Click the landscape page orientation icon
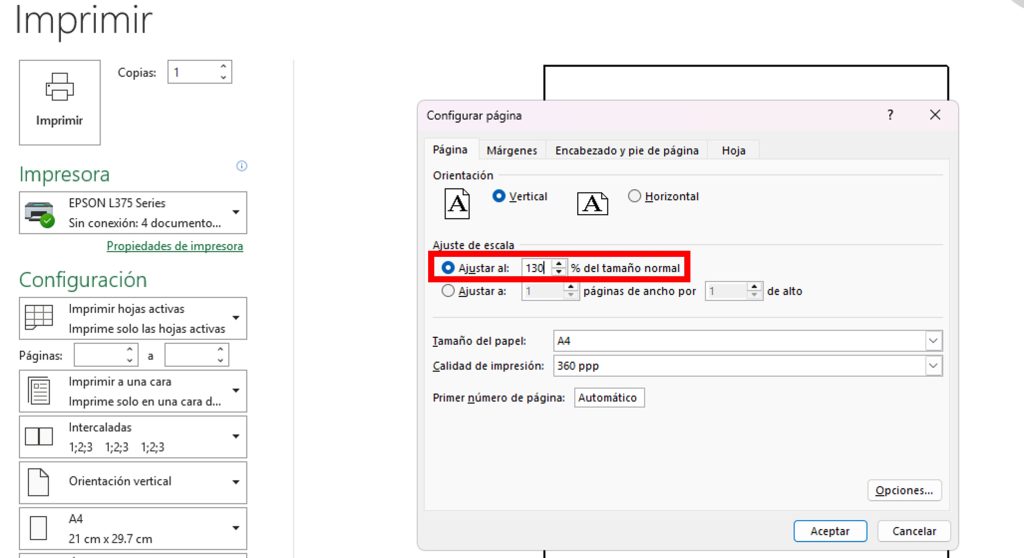This screenshot has height=558, width=1024. (592, 203)
